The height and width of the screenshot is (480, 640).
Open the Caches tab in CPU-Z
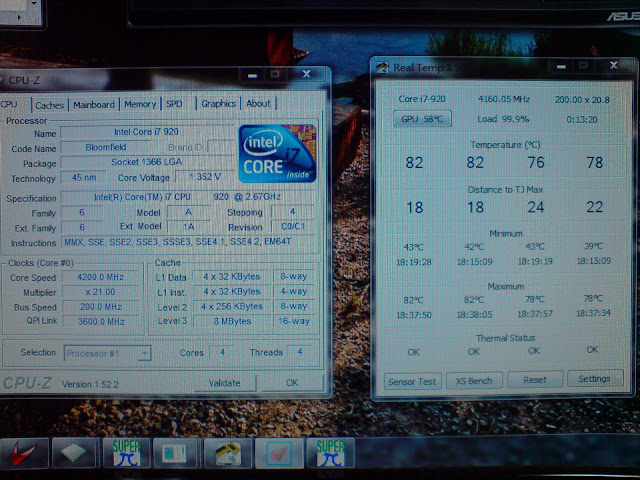[49, 105]
